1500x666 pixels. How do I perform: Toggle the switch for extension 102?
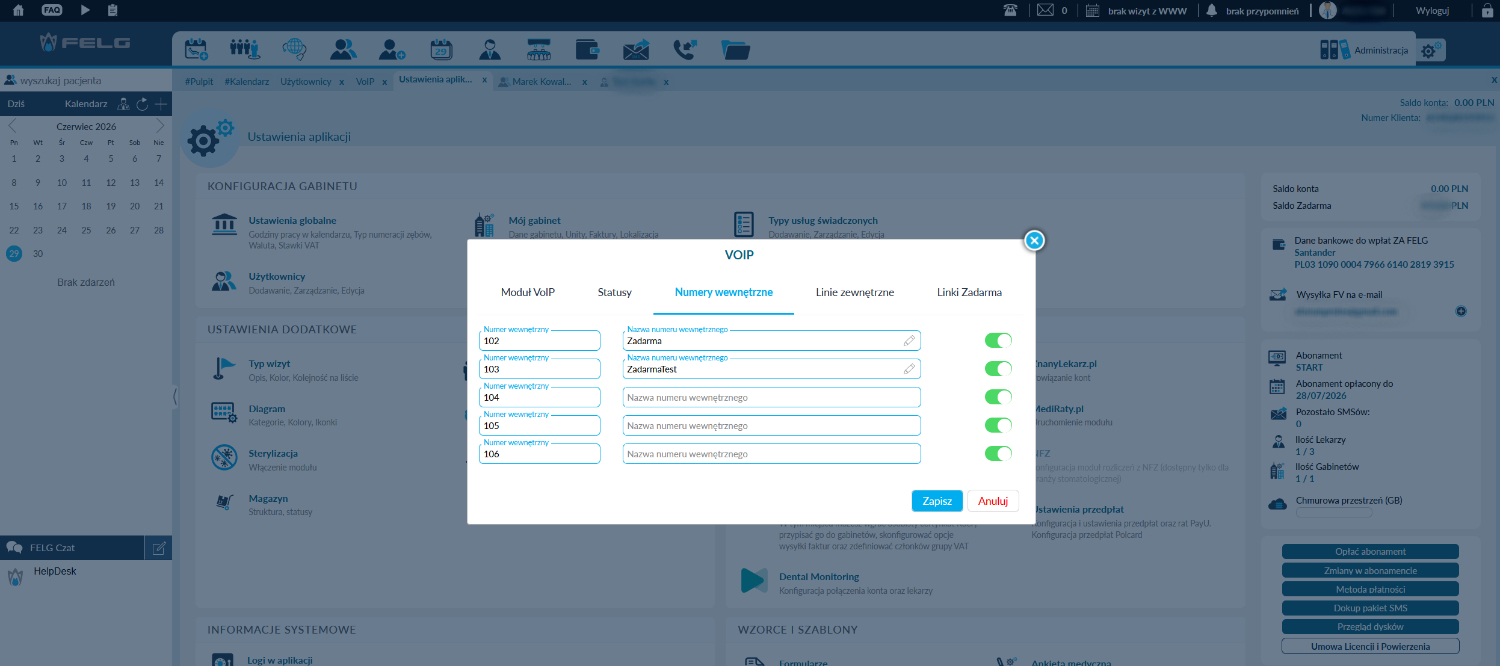point(998,341)
